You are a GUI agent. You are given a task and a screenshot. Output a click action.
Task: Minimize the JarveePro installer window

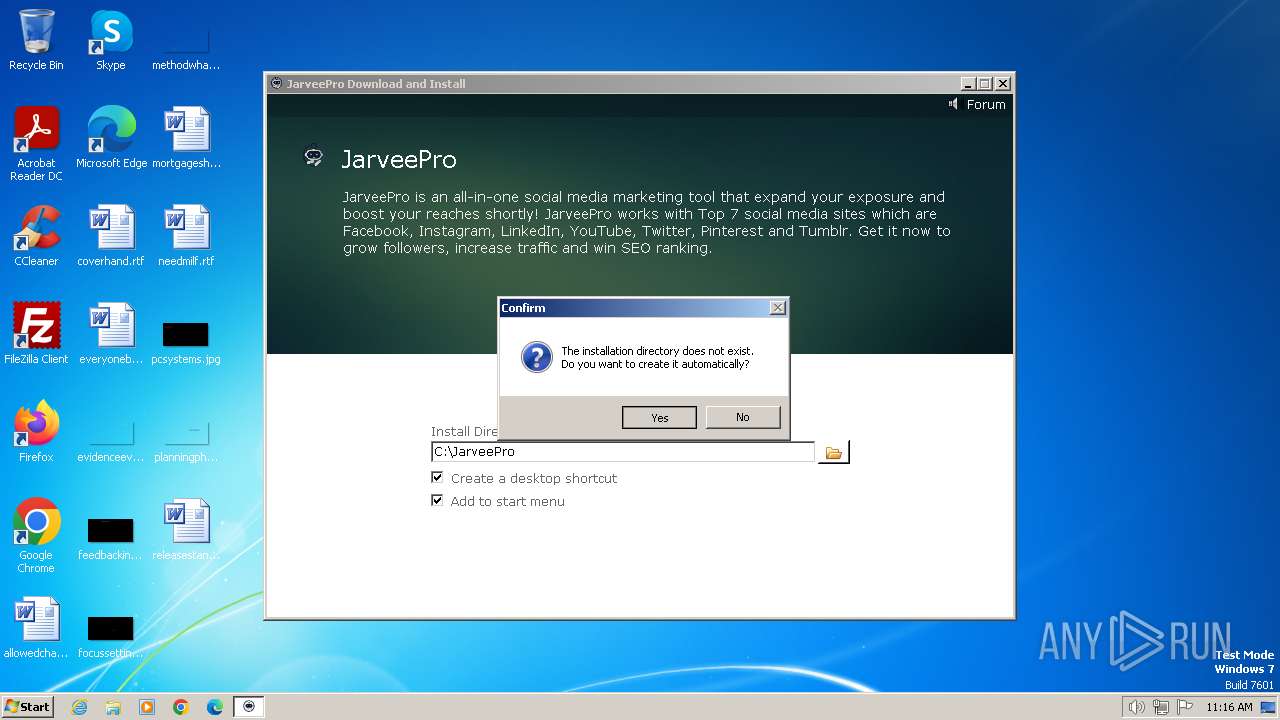click(x=968, y=84)
